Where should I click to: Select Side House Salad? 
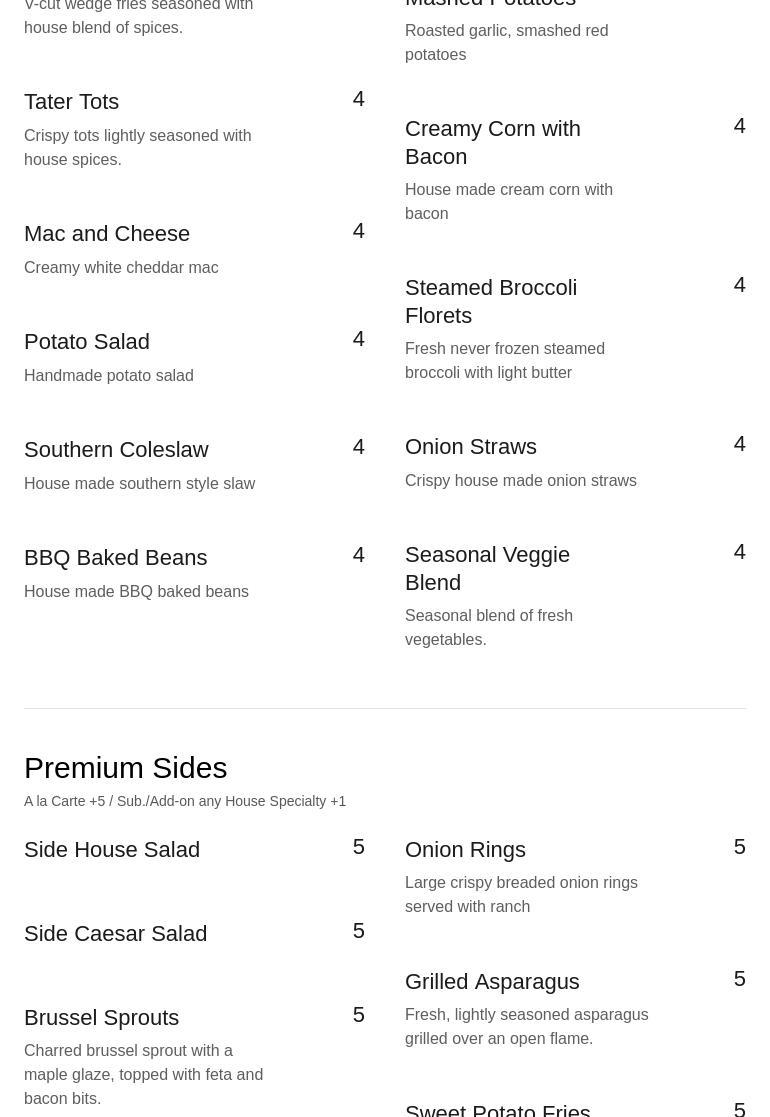[112, 850]
